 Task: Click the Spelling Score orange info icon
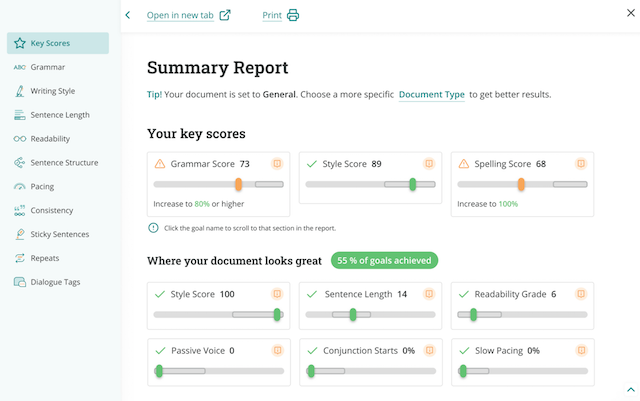[x=581, y=164]
